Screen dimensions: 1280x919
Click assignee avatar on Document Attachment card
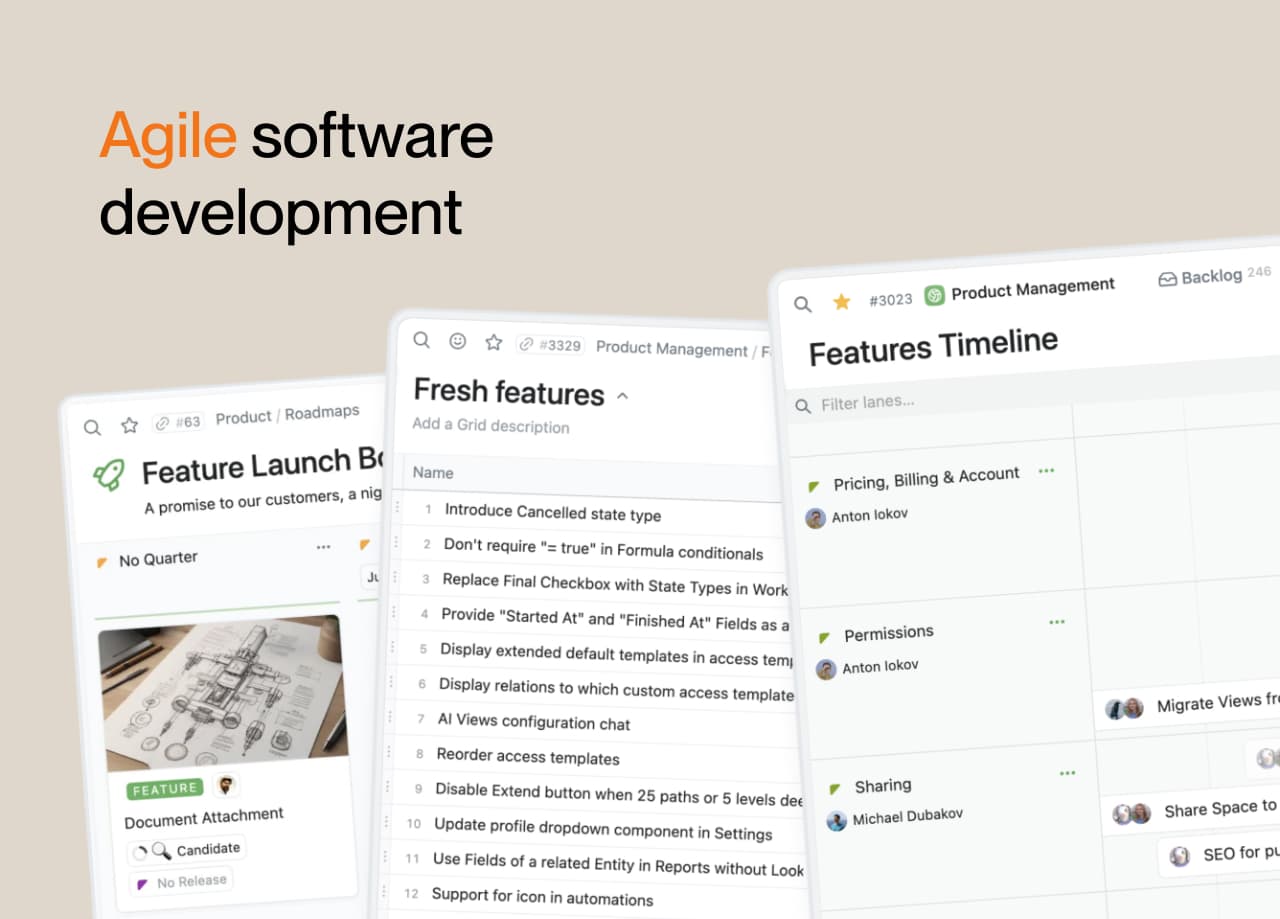click(227, 786)
